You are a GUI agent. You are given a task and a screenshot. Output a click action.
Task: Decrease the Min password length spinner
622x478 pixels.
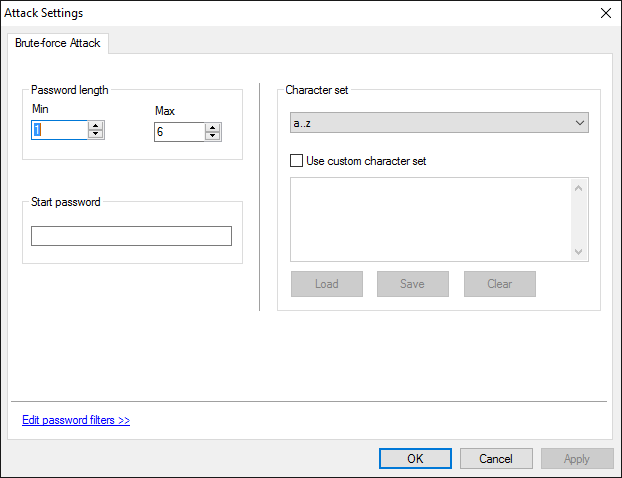click(96, 134)
